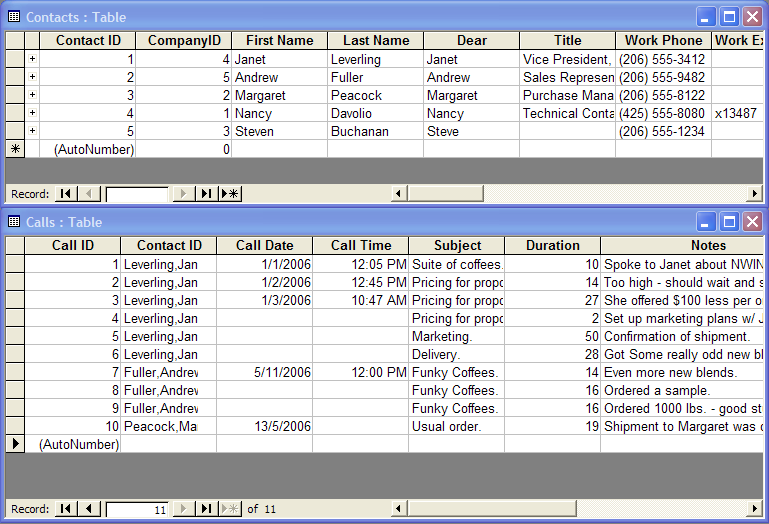Click the Work Phone cell for Steven

[662, 132]
